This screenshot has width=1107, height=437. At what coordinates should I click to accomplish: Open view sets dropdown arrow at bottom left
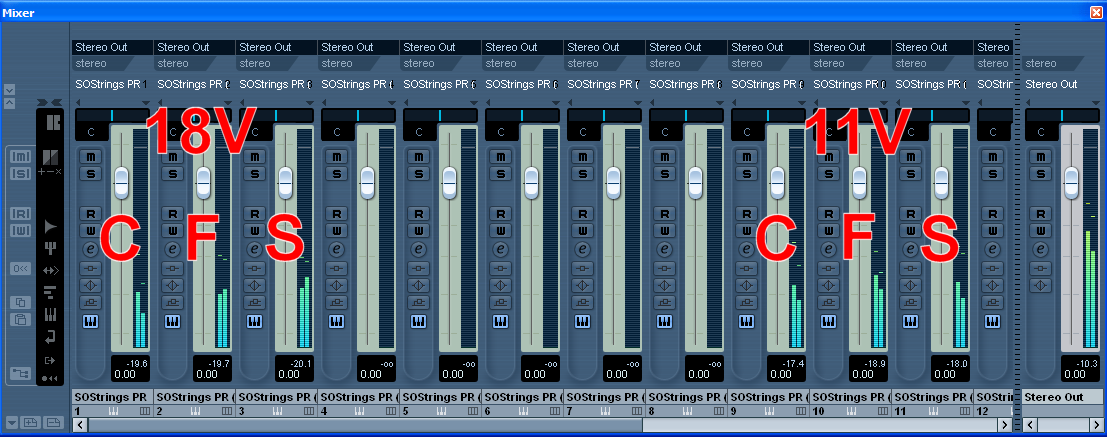pyautogui.click(x=11, y=423)
